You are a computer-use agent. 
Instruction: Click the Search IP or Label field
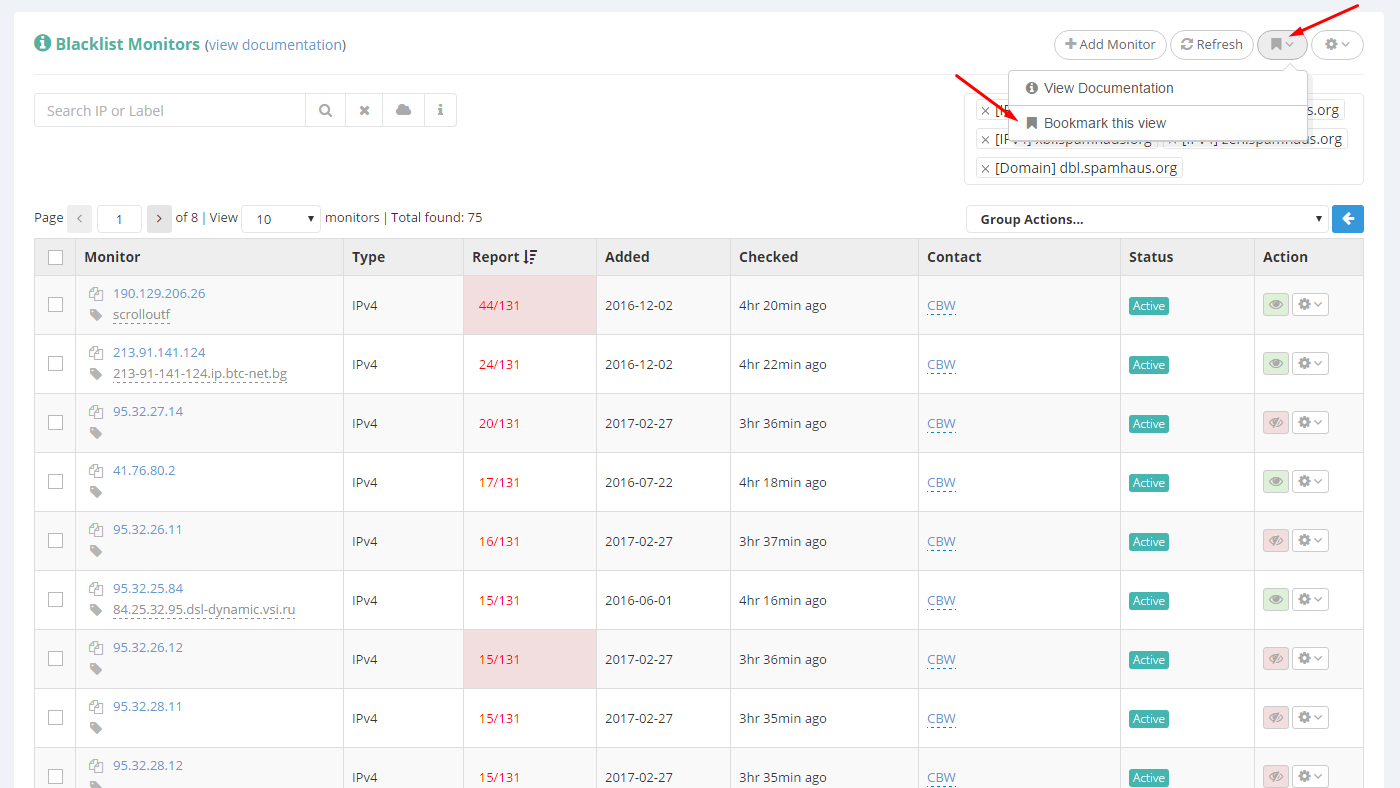coord(170,110)
